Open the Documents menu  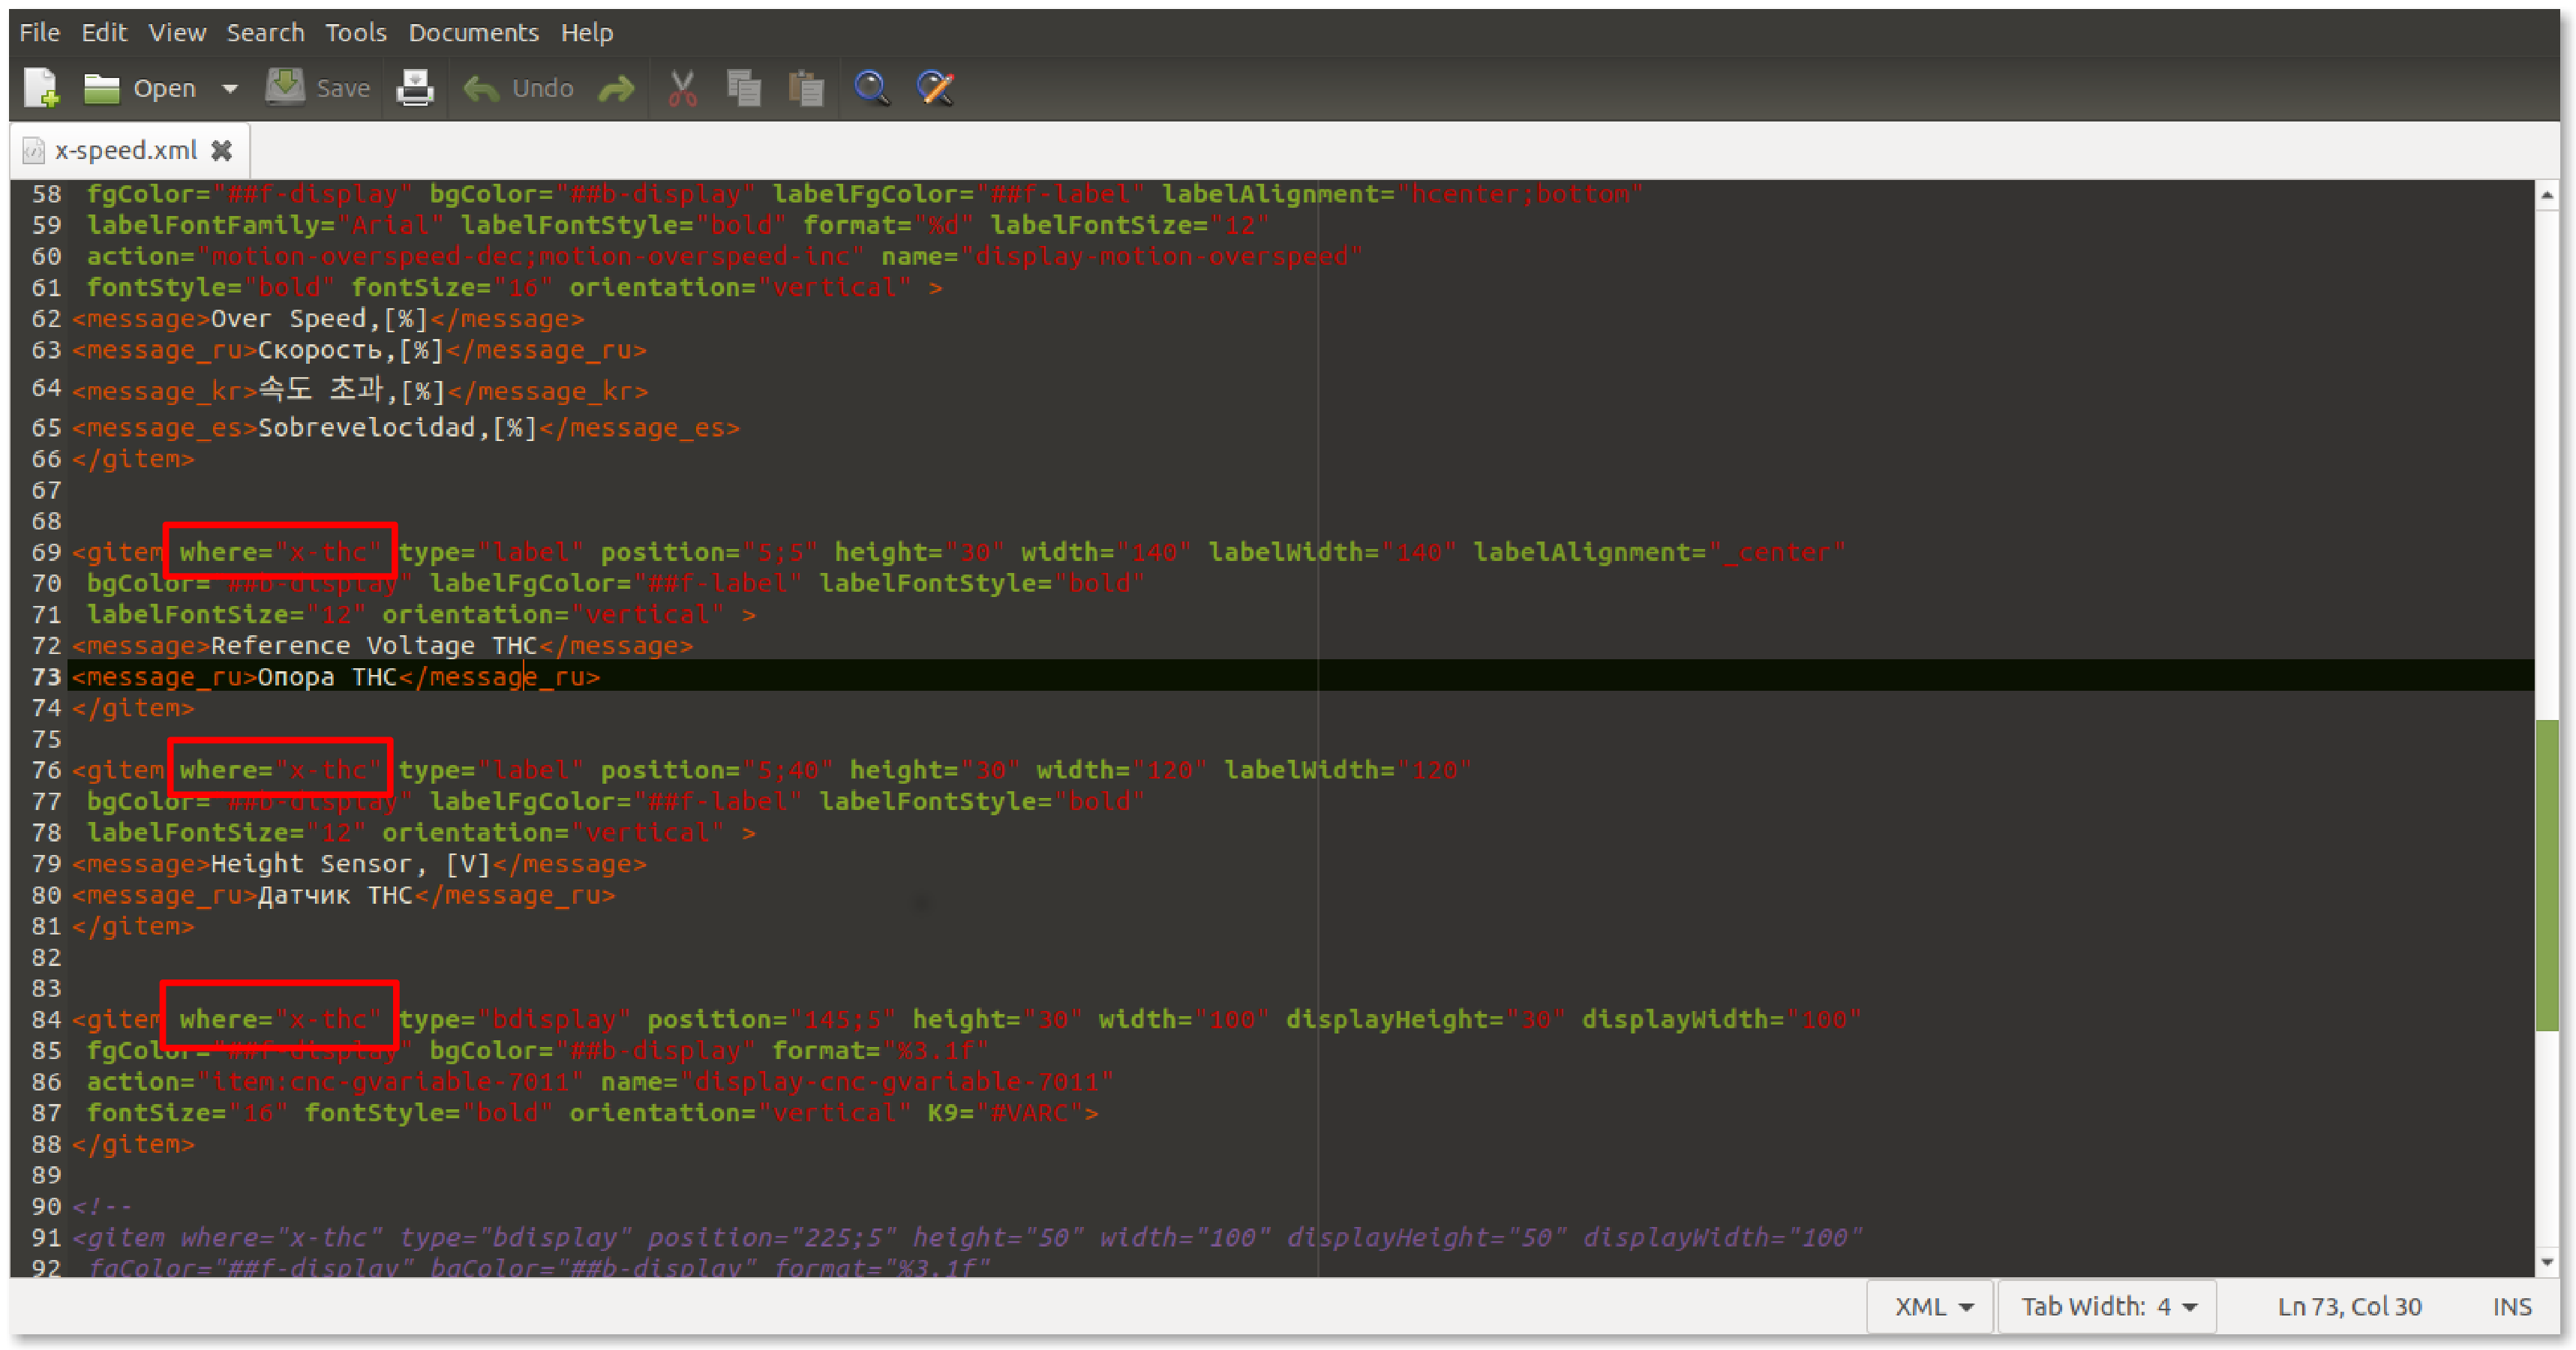(x=473, y=32)
